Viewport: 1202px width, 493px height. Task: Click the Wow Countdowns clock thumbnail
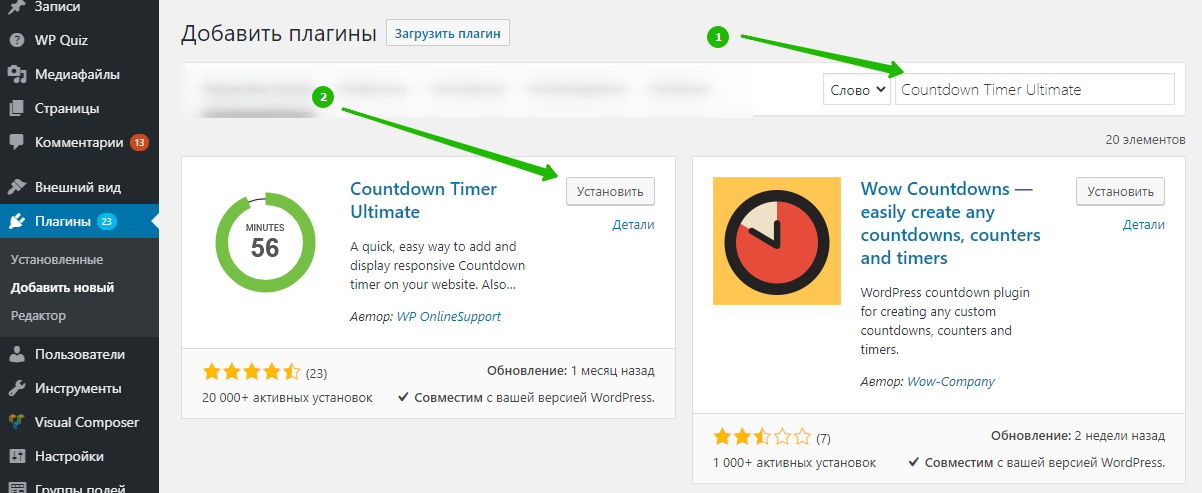[776, 241]
